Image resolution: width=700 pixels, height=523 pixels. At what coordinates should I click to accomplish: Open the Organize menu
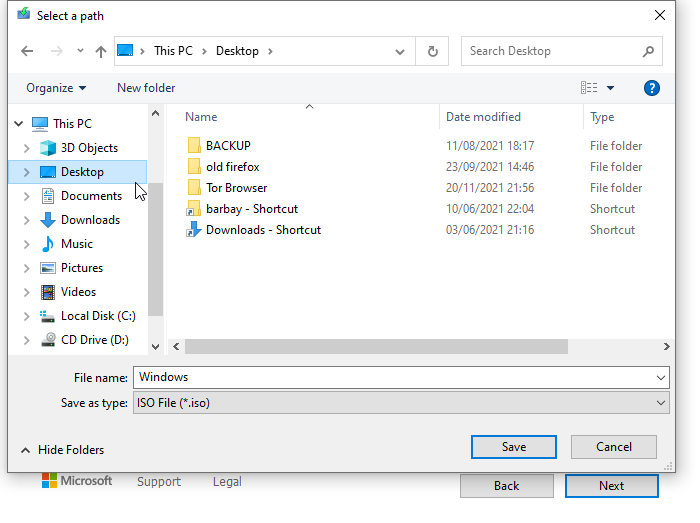point(56,88)
